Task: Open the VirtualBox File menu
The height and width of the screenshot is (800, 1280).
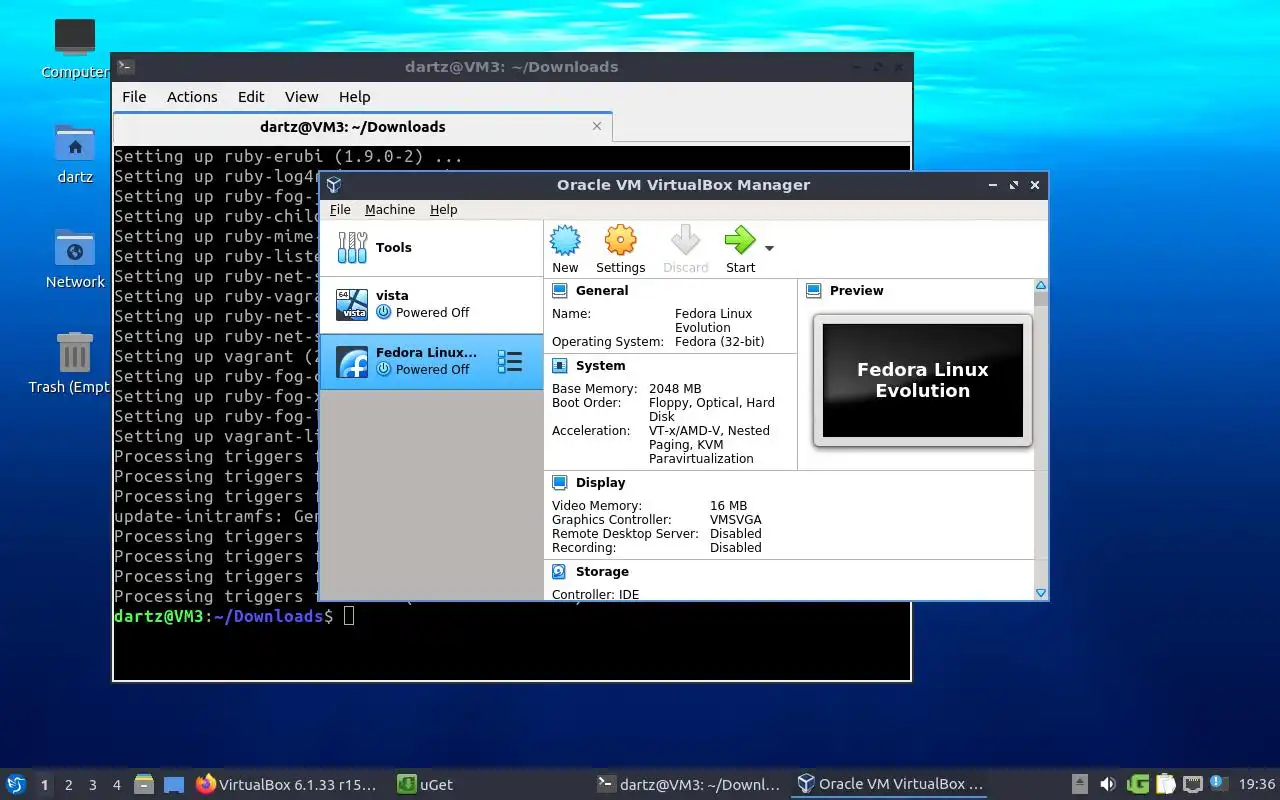Action: point(340,209)
